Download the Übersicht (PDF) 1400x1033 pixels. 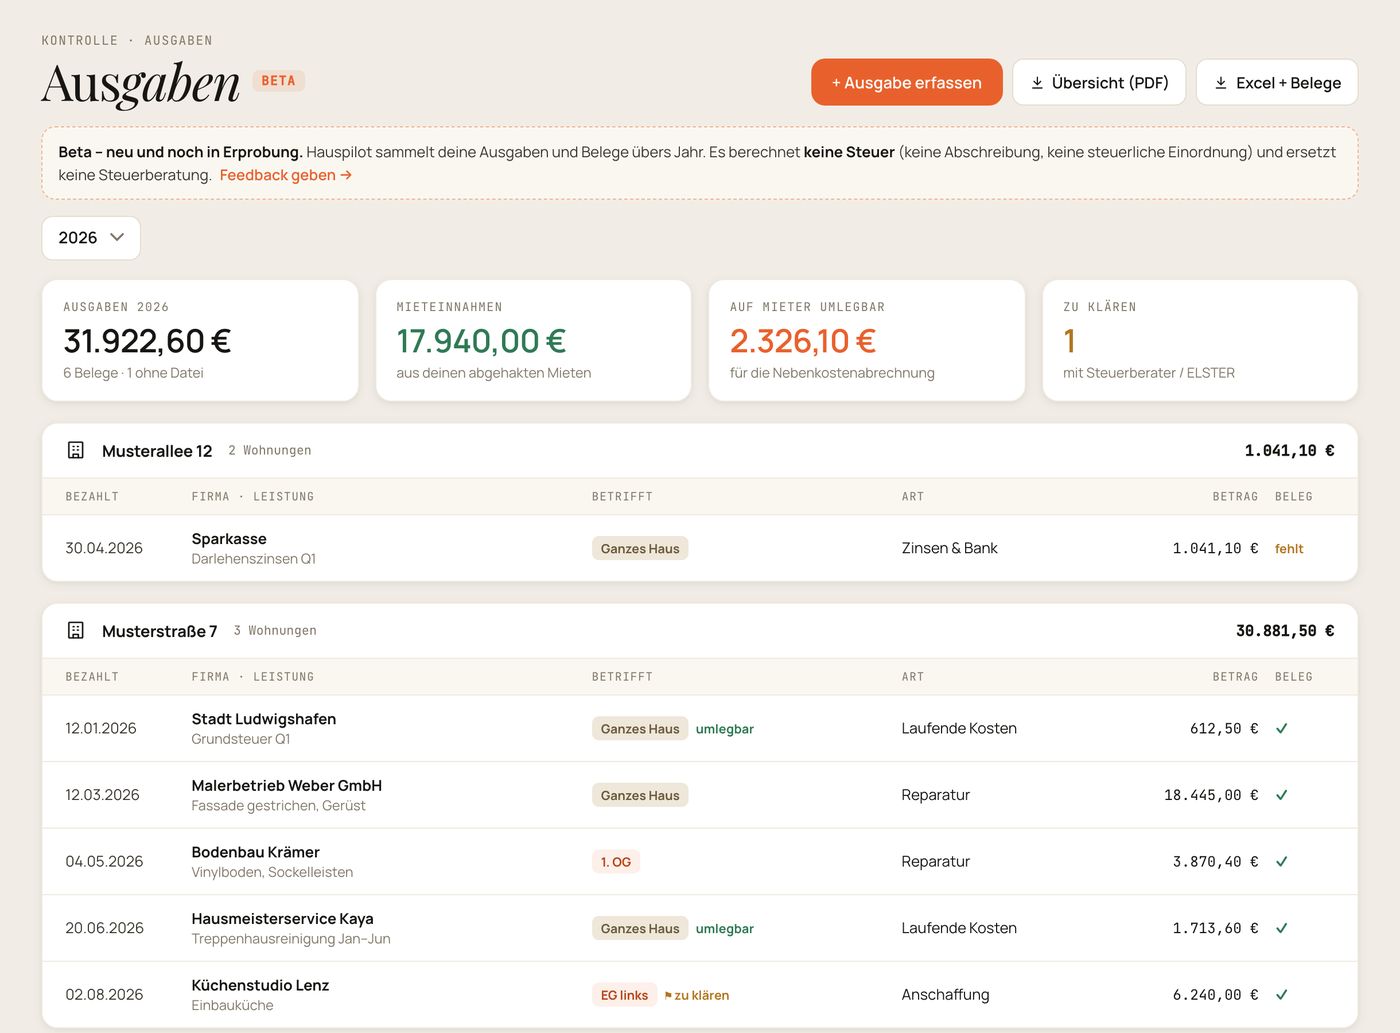click(1099, 82)
